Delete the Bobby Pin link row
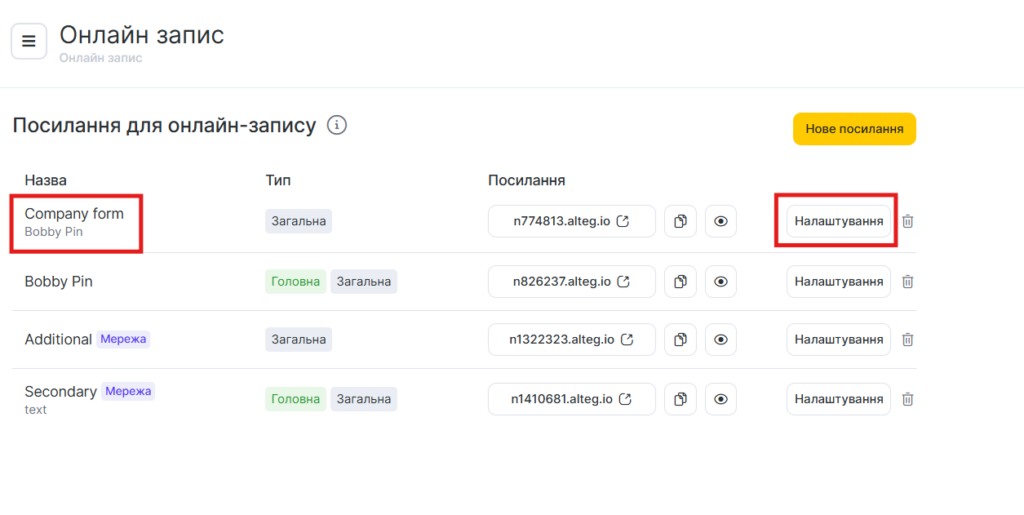1024x515 pixels. coord(908,282)
